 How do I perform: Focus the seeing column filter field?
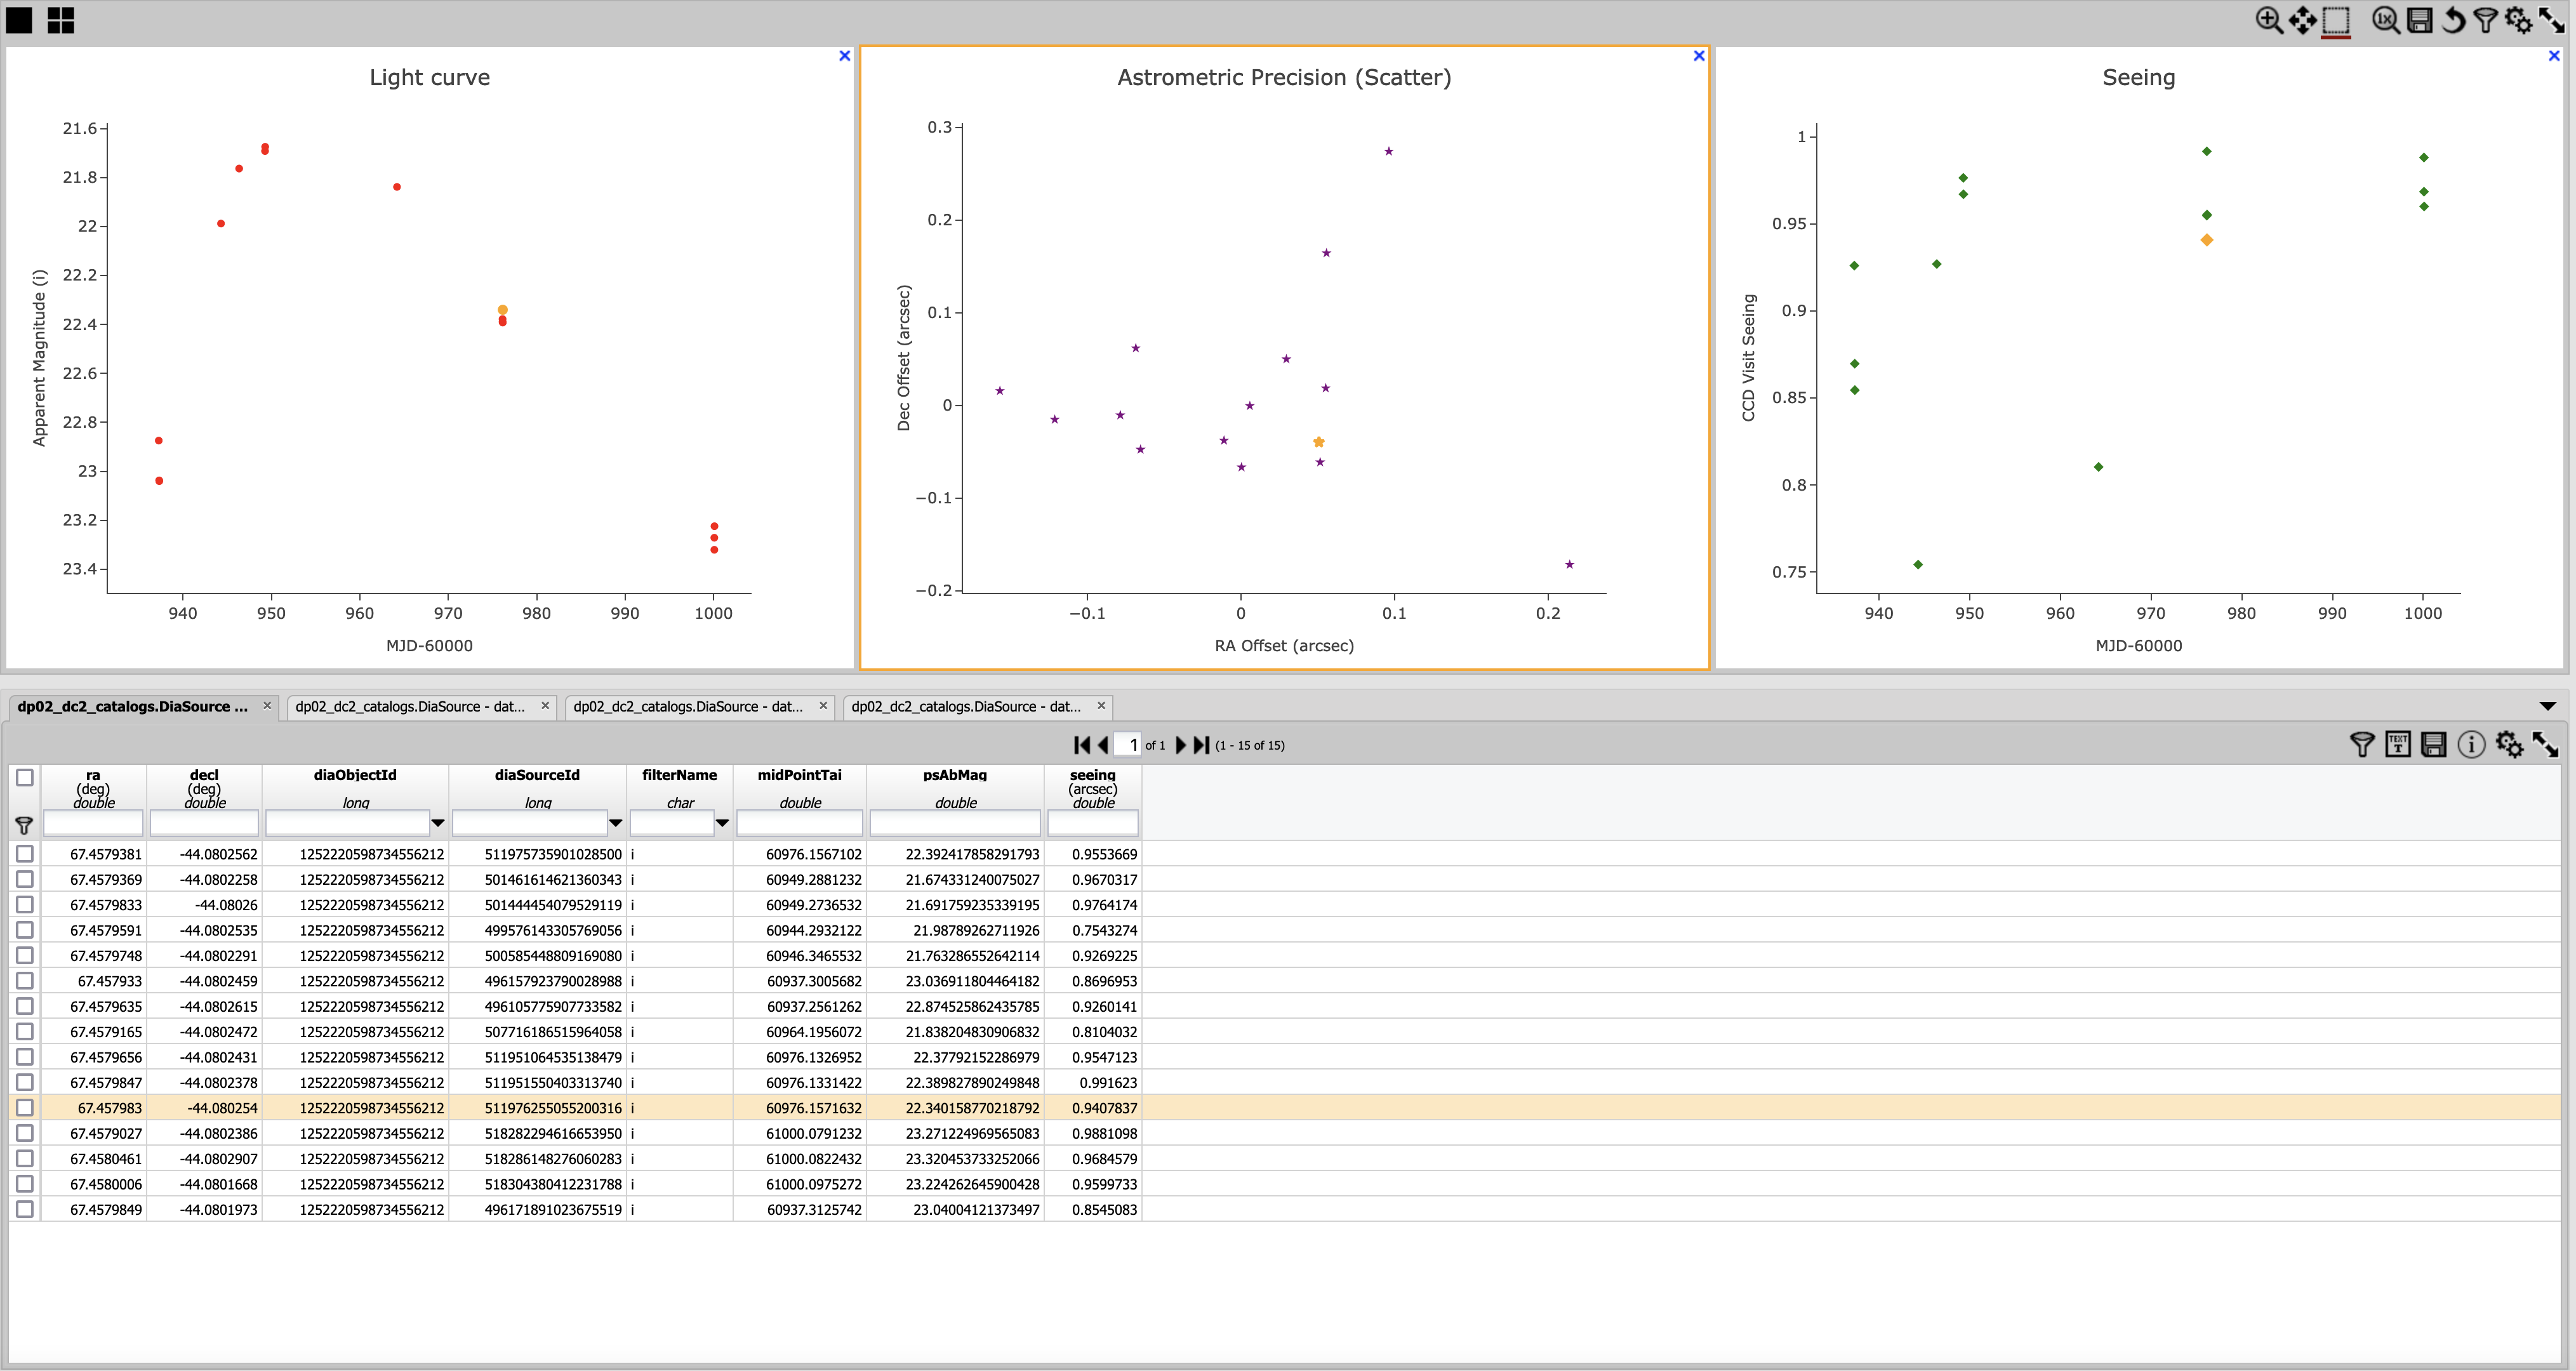1092,823
